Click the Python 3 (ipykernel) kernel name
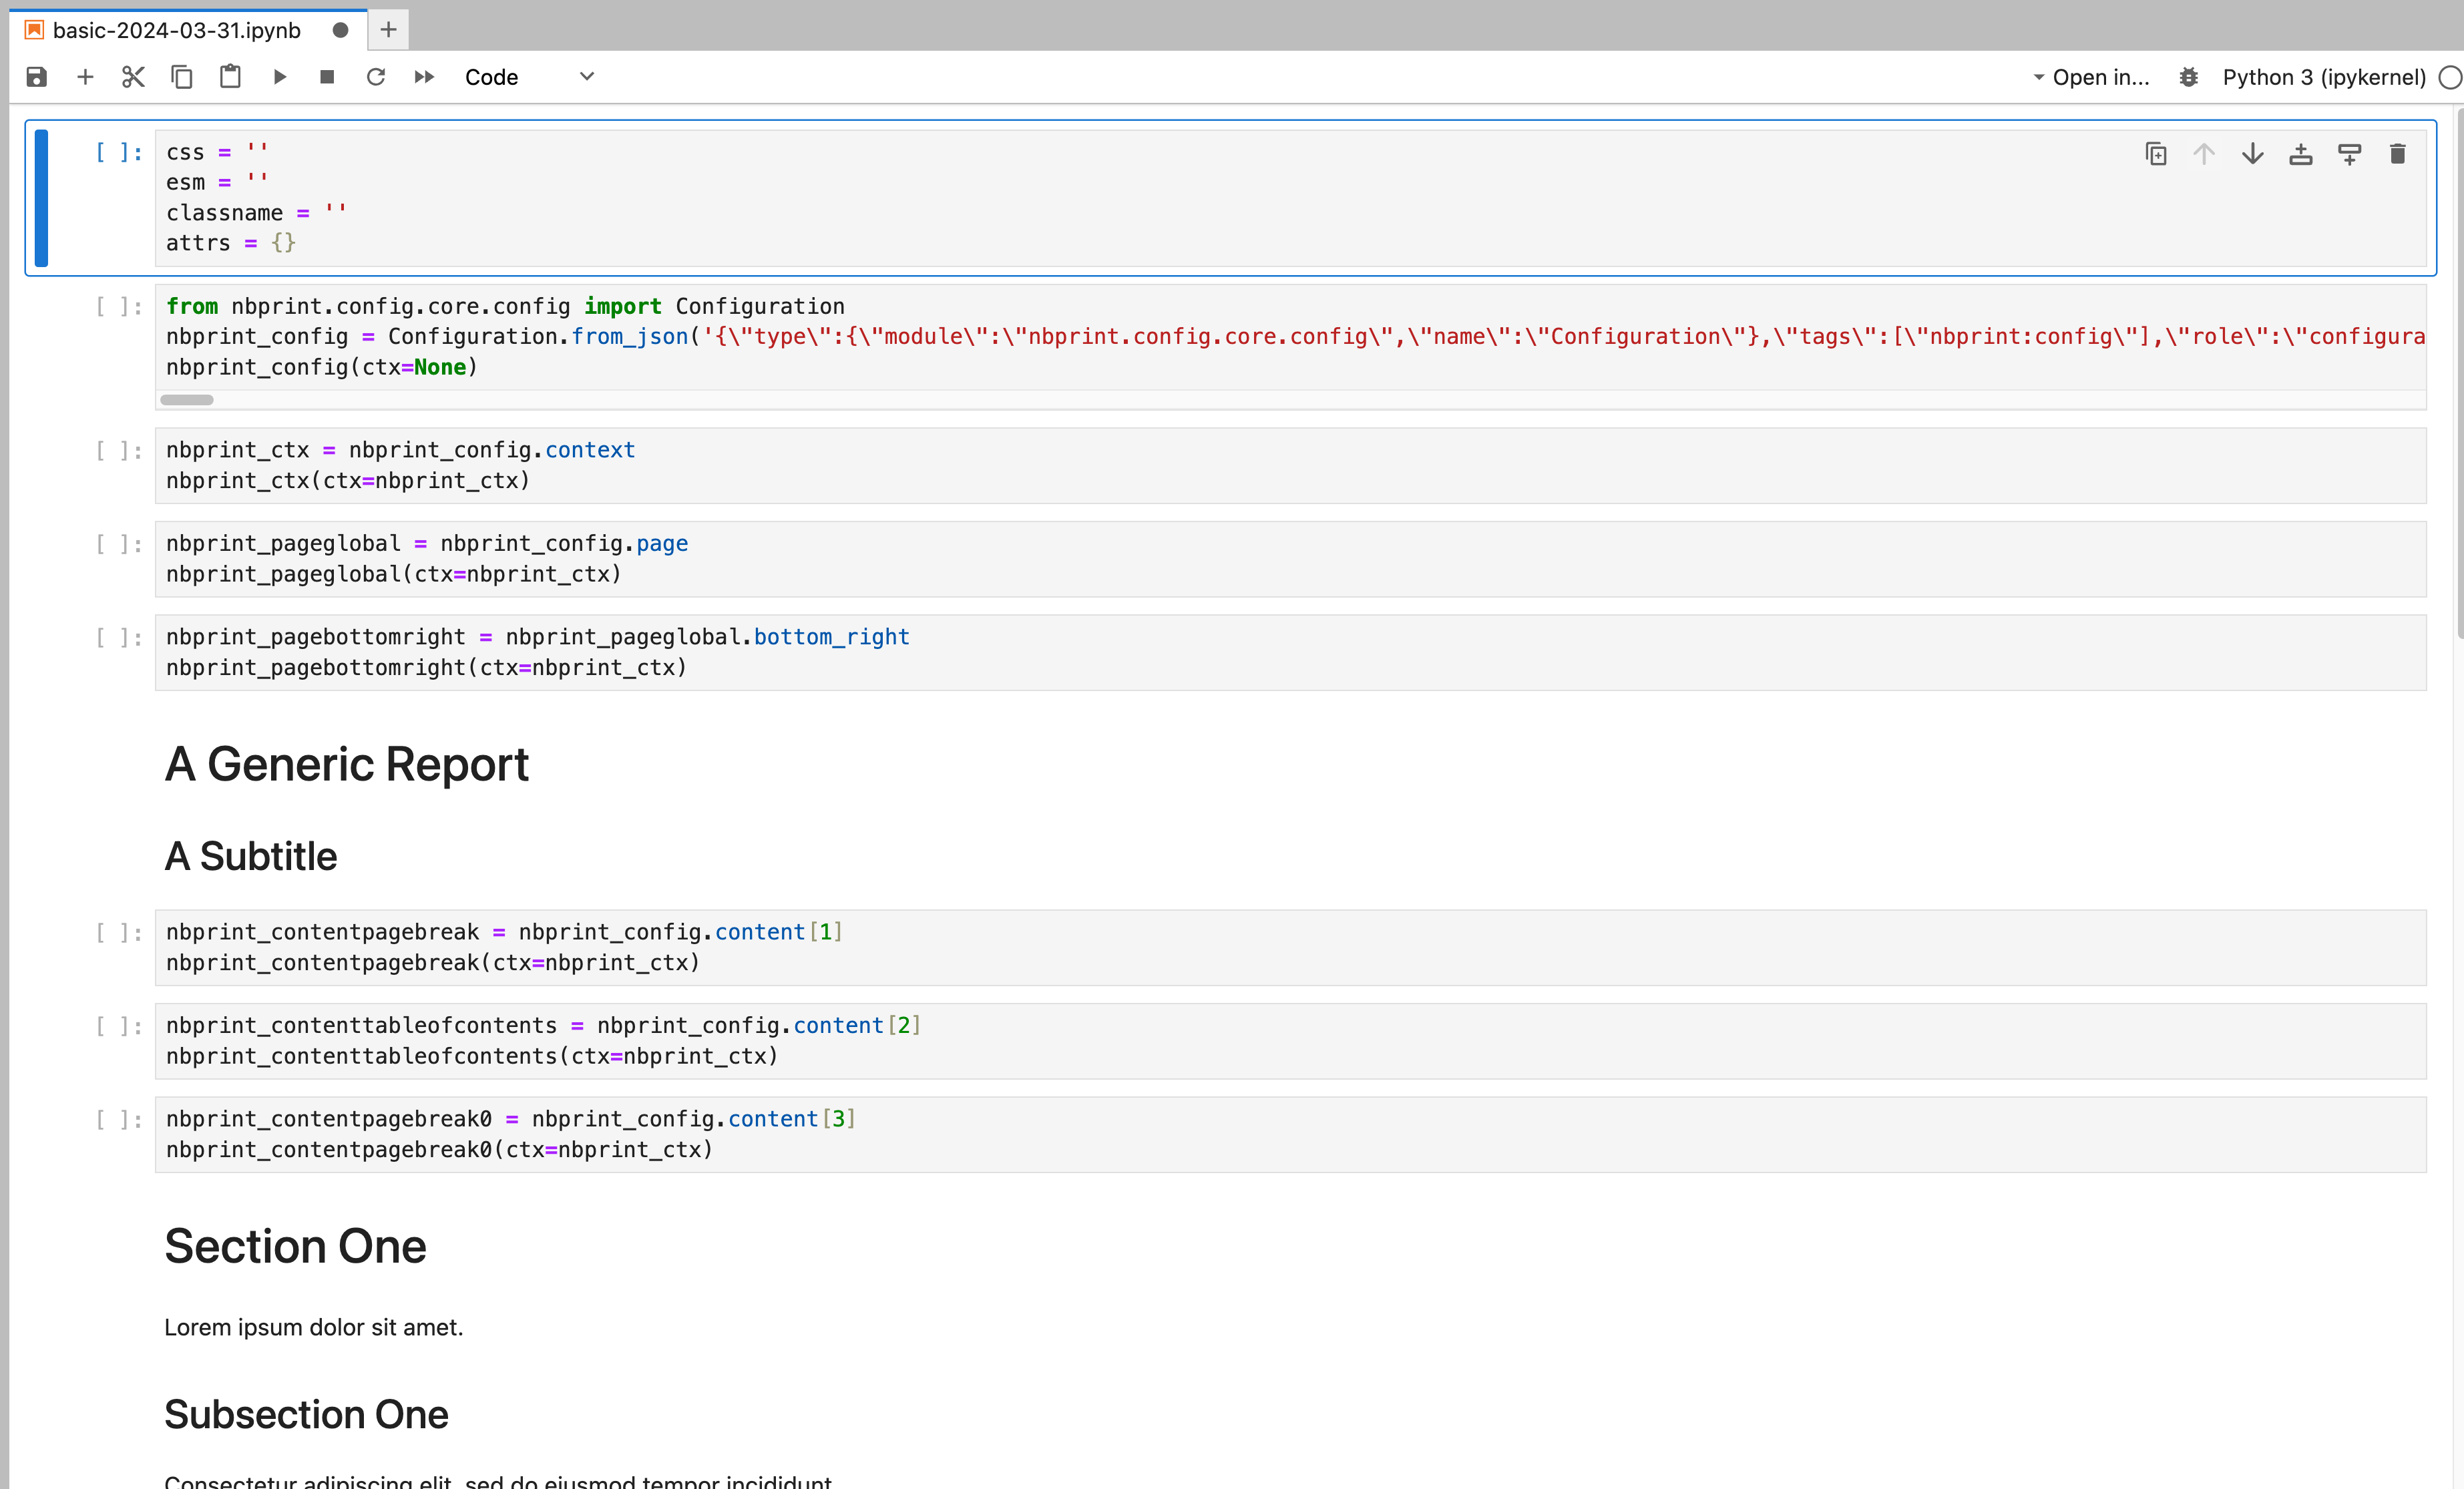The height and width of the screenshot is (1489, 2464). tap(2324, 77)
